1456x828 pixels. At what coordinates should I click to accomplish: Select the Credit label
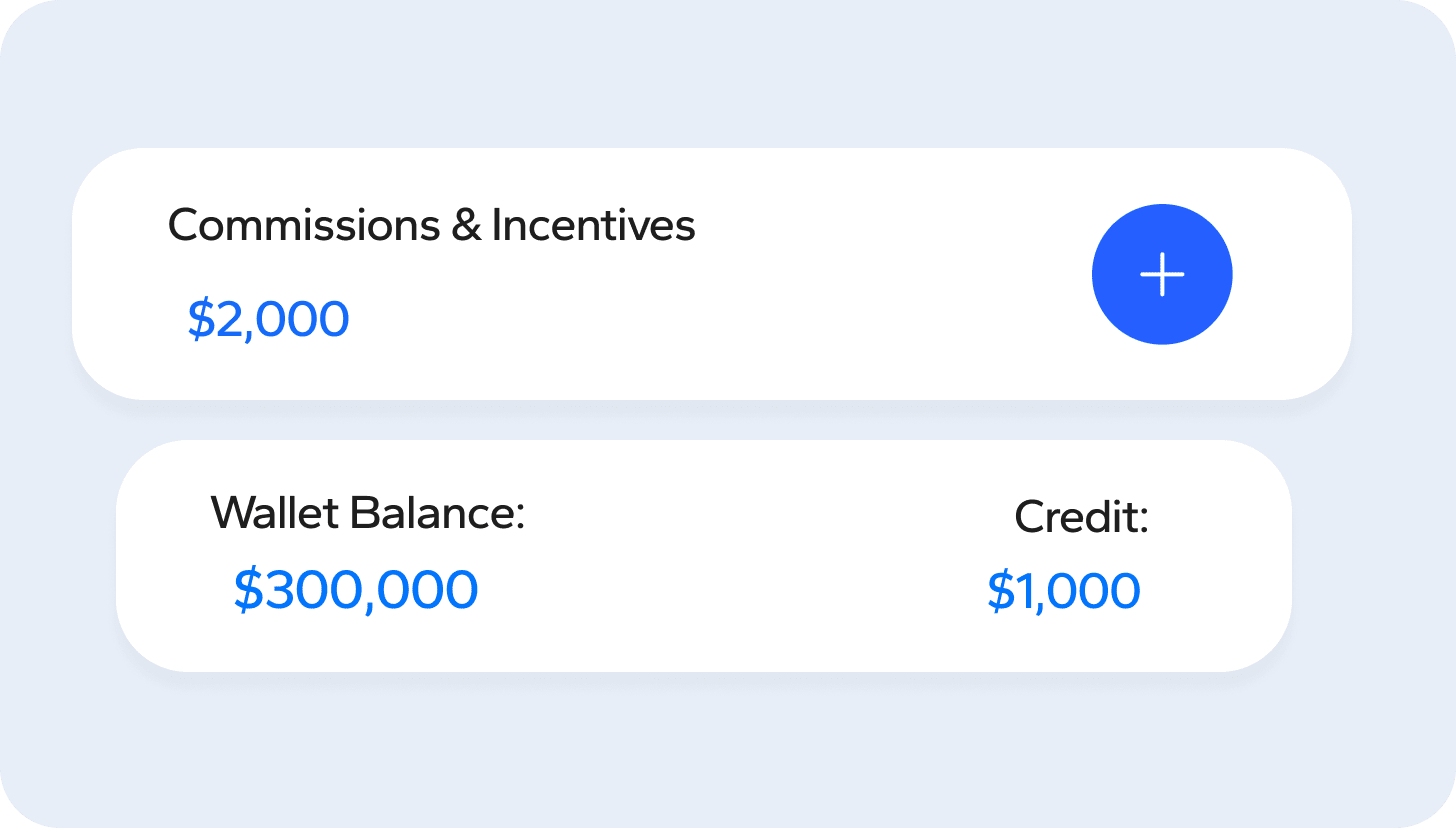pos(1081,517)
